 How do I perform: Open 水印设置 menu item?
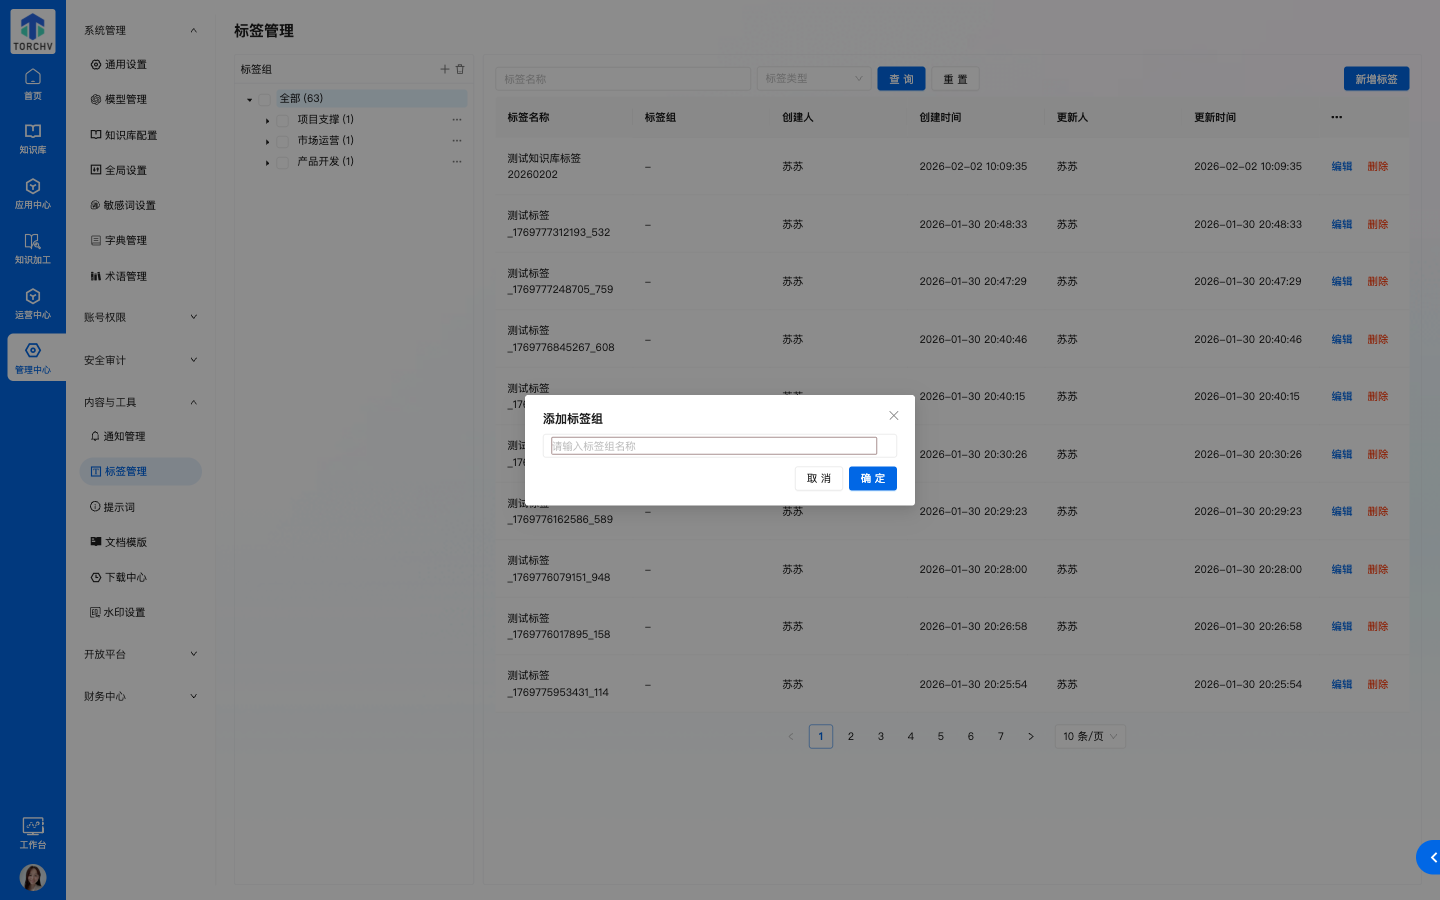click(125, 613)
